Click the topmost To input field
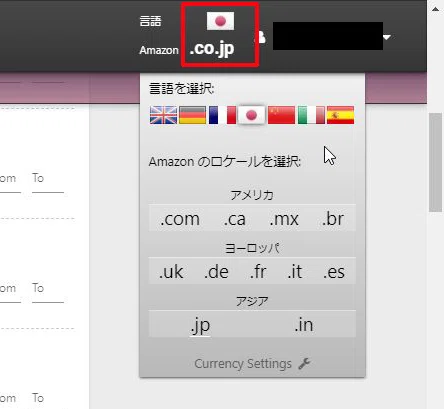The image size is (444, 409). pos(48,182)
